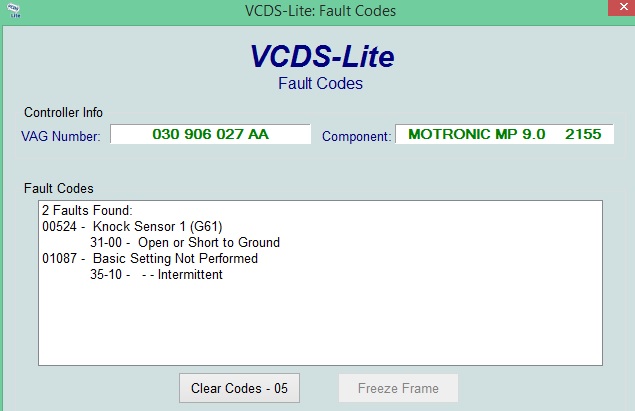Select the 31-00 Open or Short to Ground line

[184, 242]
